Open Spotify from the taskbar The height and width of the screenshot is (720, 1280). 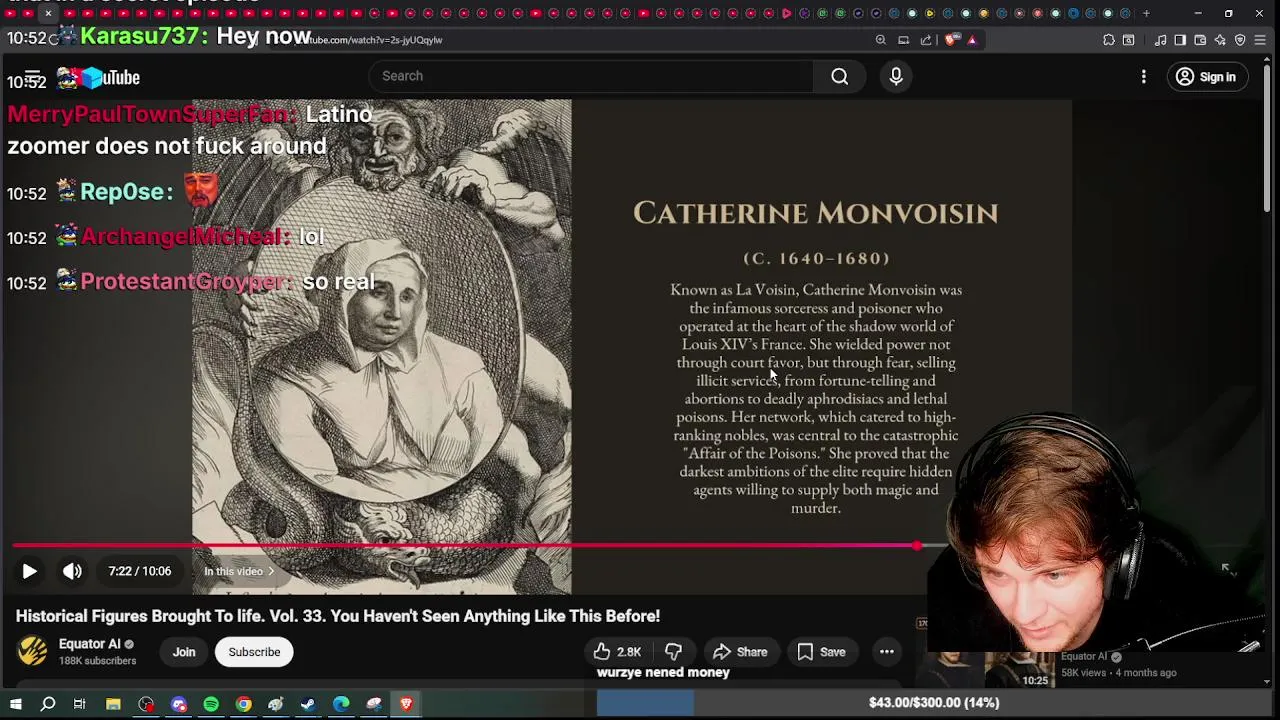coord(211,704)
